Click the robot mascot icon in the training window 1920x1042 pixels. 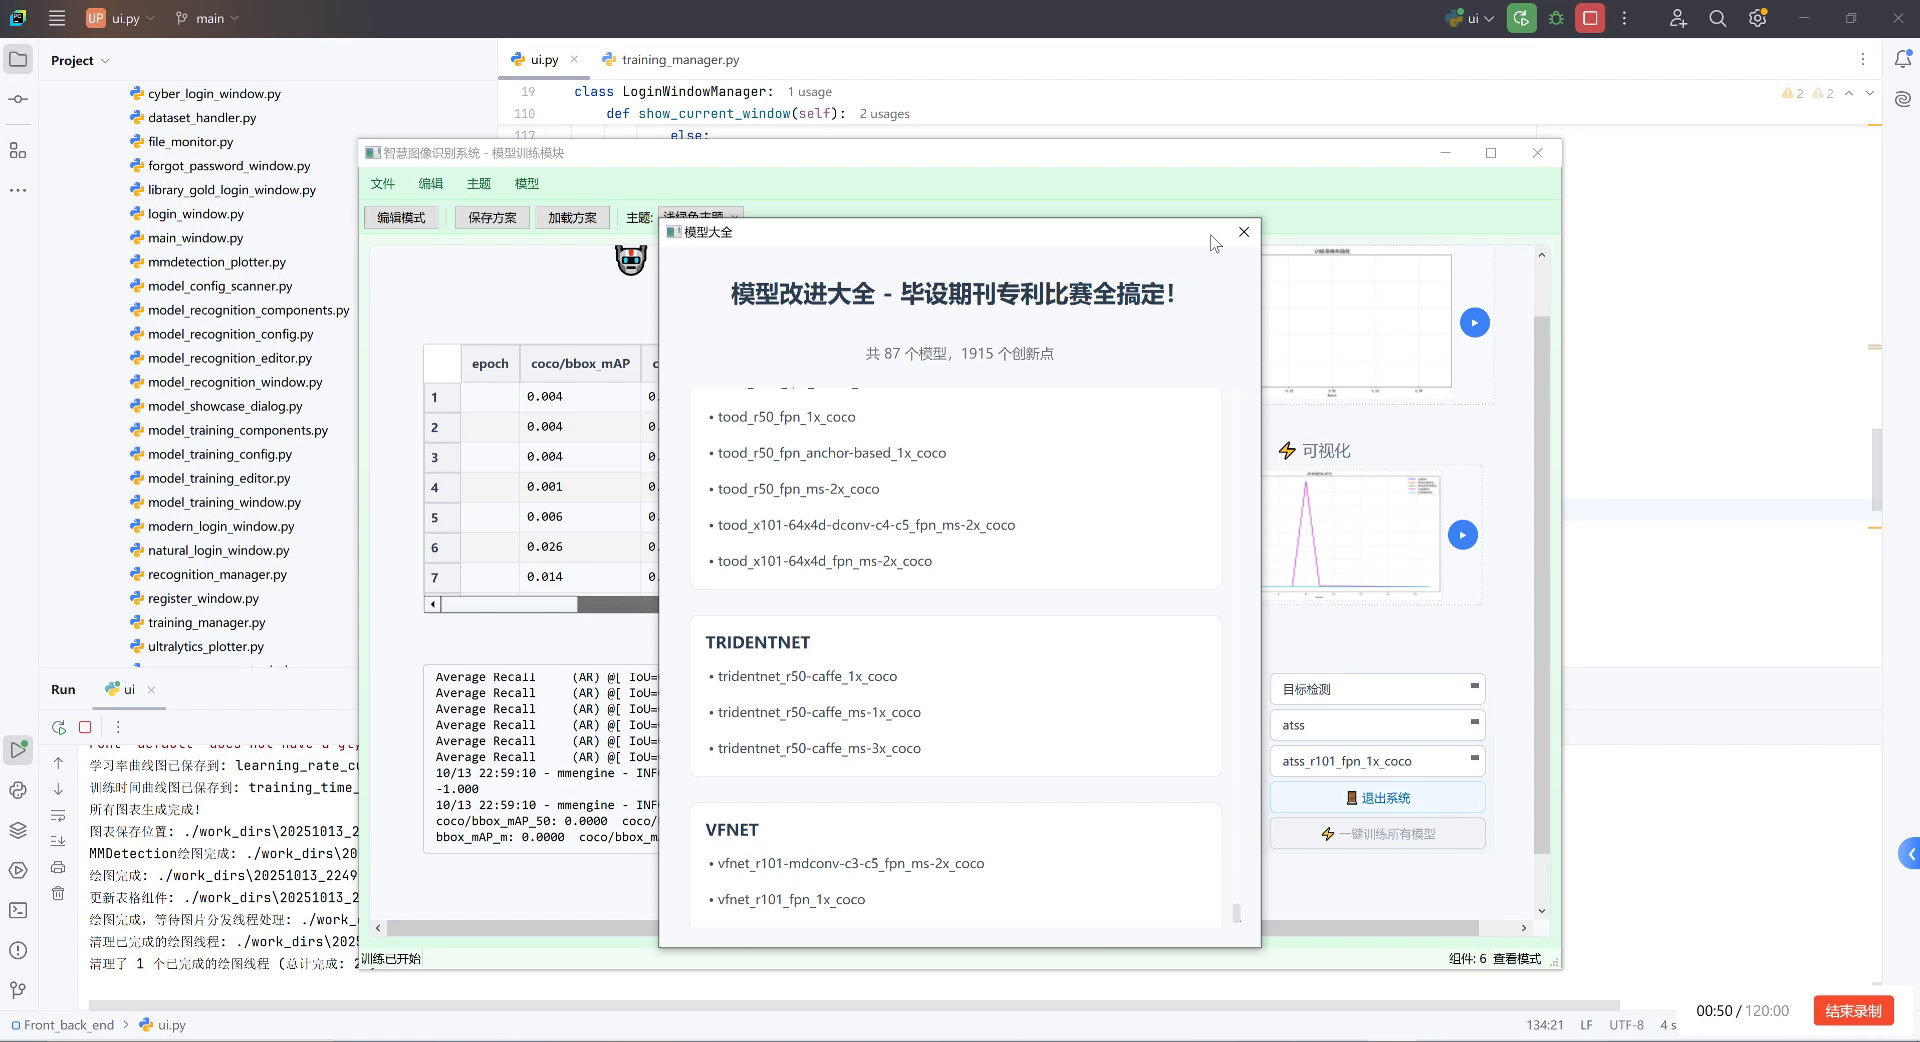click(630, 260)
